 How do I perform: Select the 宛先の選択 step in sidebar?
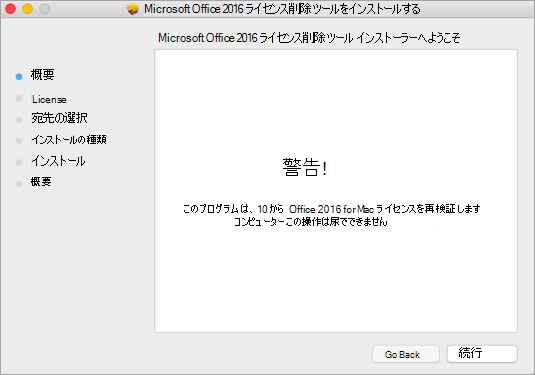[x=59, y=118]
